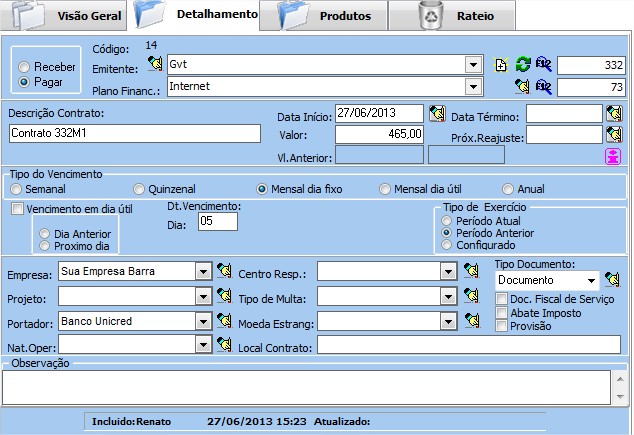Expand the Plano Financ. dropdown
Image resolution: width=634 pixels, height=435 pixels.
coord(473,87)
